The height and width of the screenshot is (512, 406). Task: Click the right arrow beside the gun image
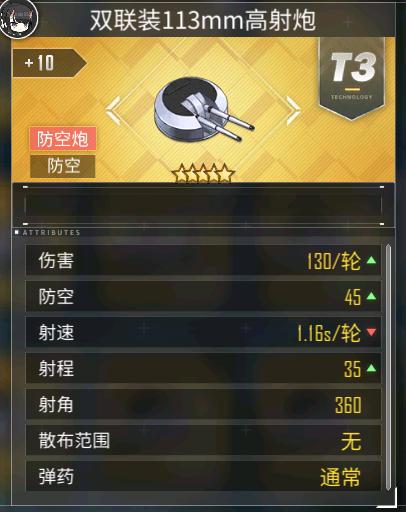point(293,111)
